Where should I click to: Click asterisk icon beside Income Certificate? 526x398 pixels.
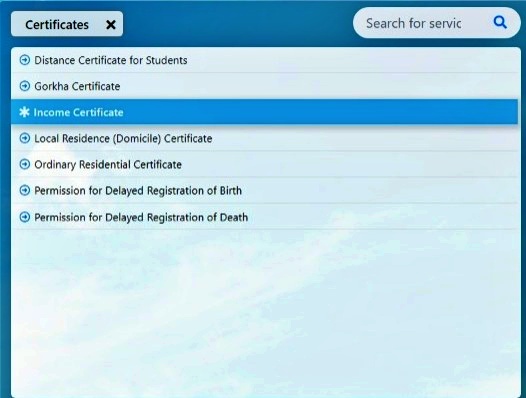pyautogui.click(x=24, y=112)
